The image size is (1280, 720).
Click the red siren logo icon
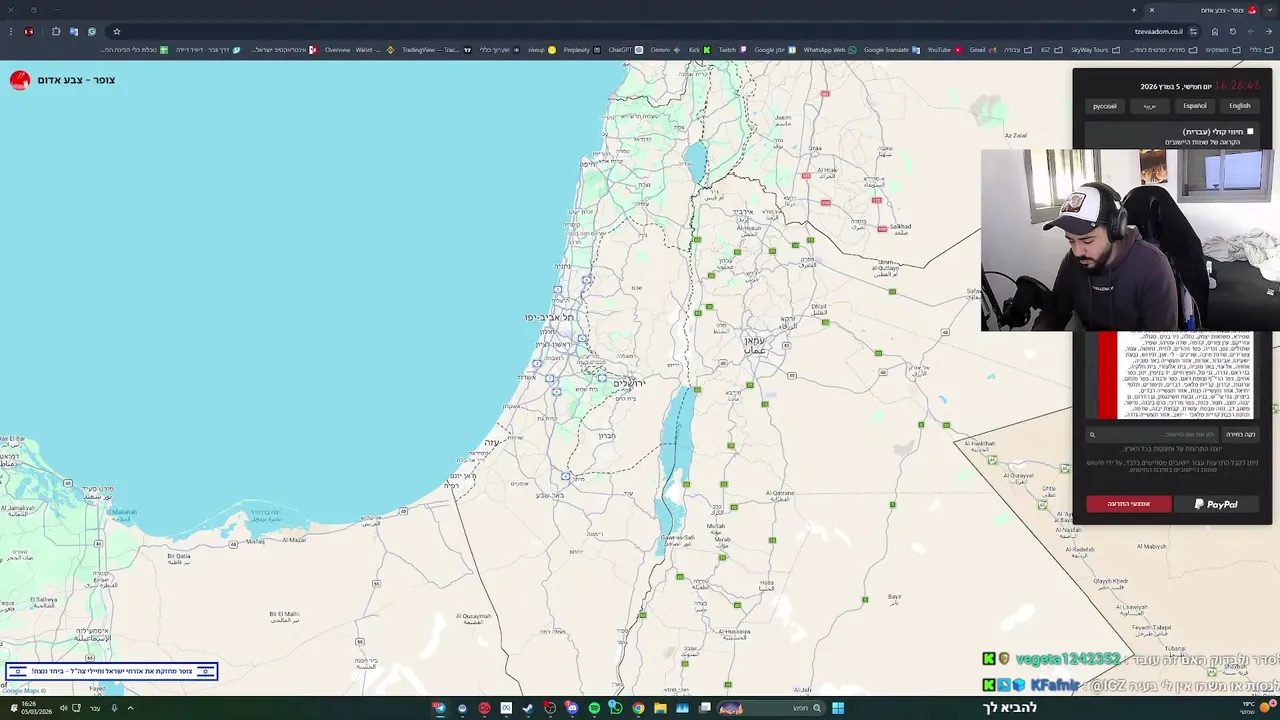[x=20, y=80]
